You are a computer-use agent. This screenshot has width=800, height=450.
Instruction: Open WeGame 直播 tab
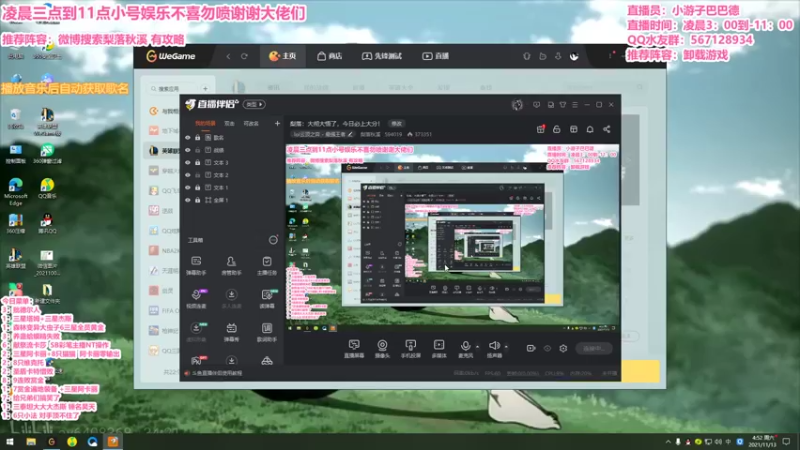tap(435, 56)
